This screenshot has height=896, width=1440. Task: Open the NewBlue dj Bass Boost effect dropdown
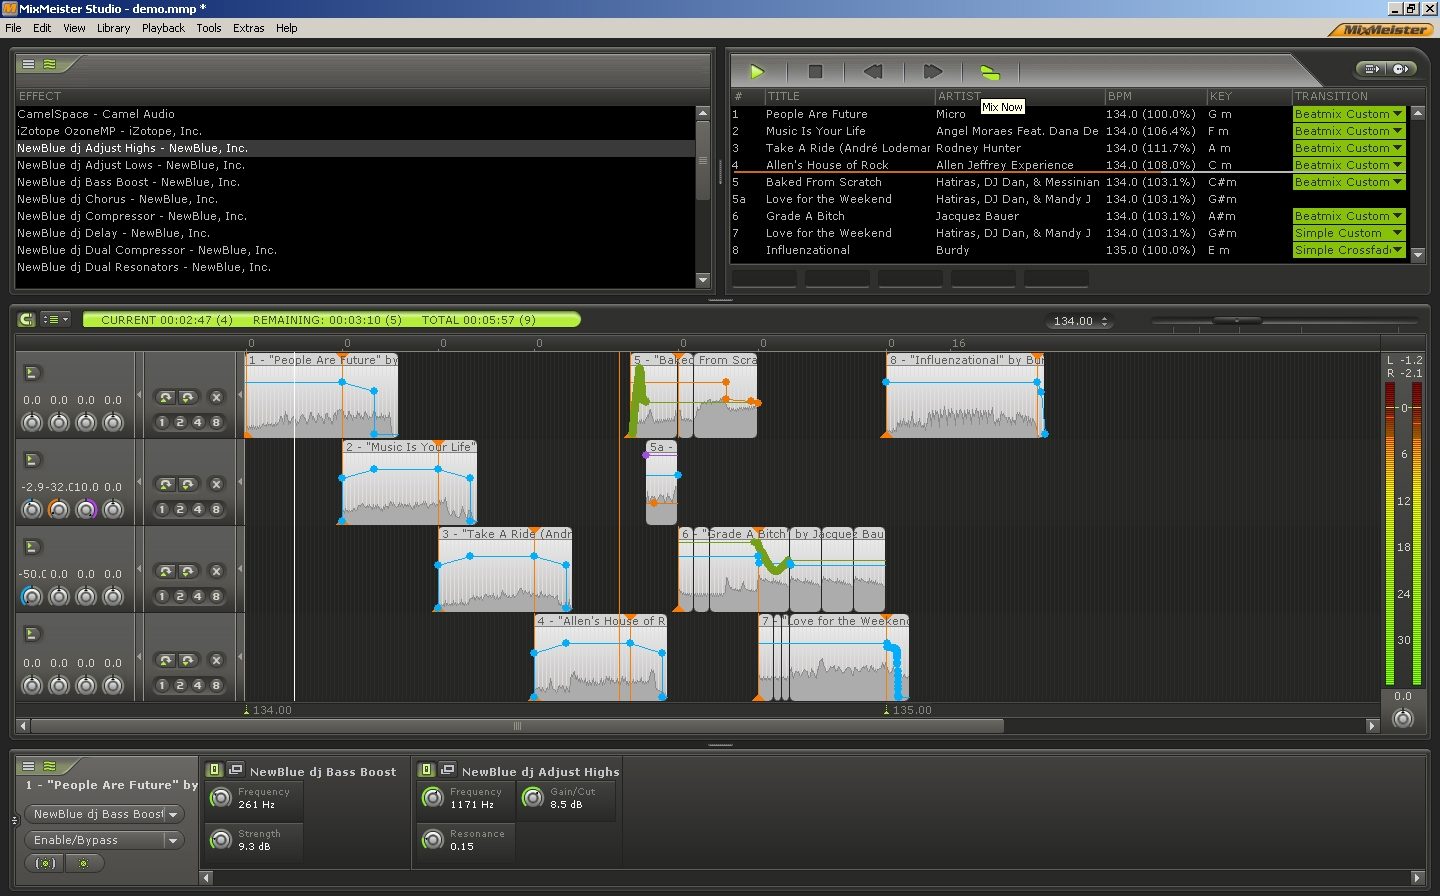tap(173, 814)
